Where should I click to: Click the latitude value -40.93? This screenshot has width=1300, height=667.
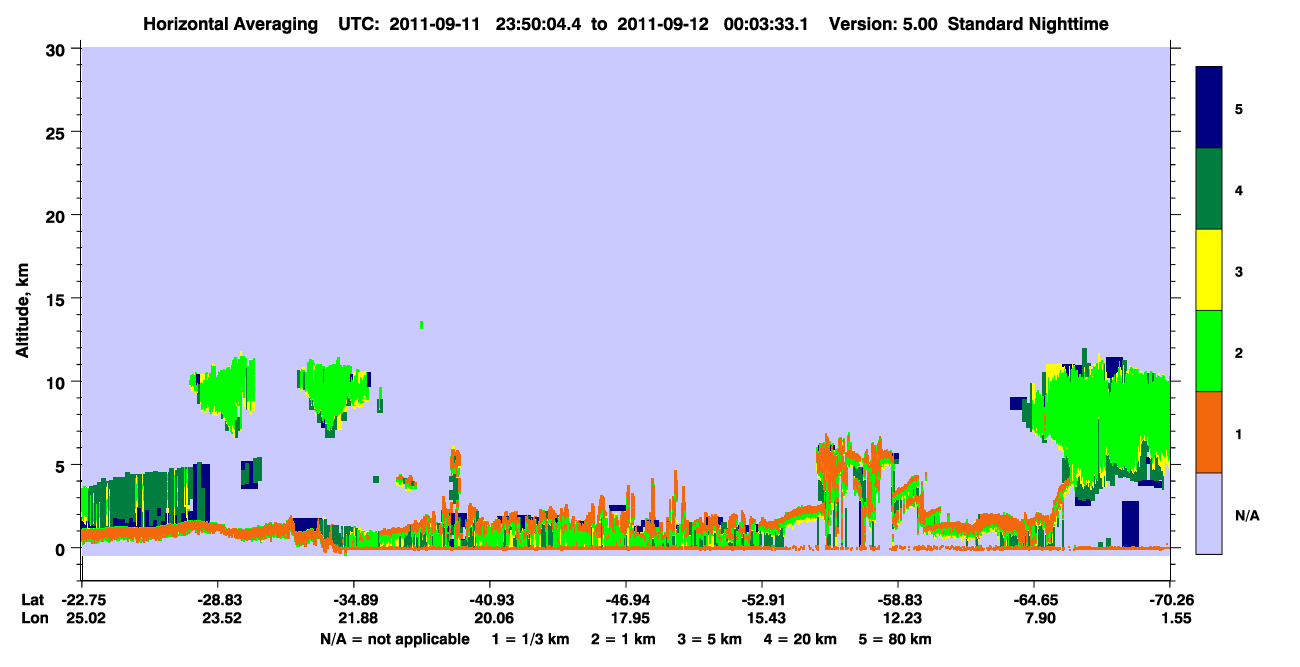(489, 599)
